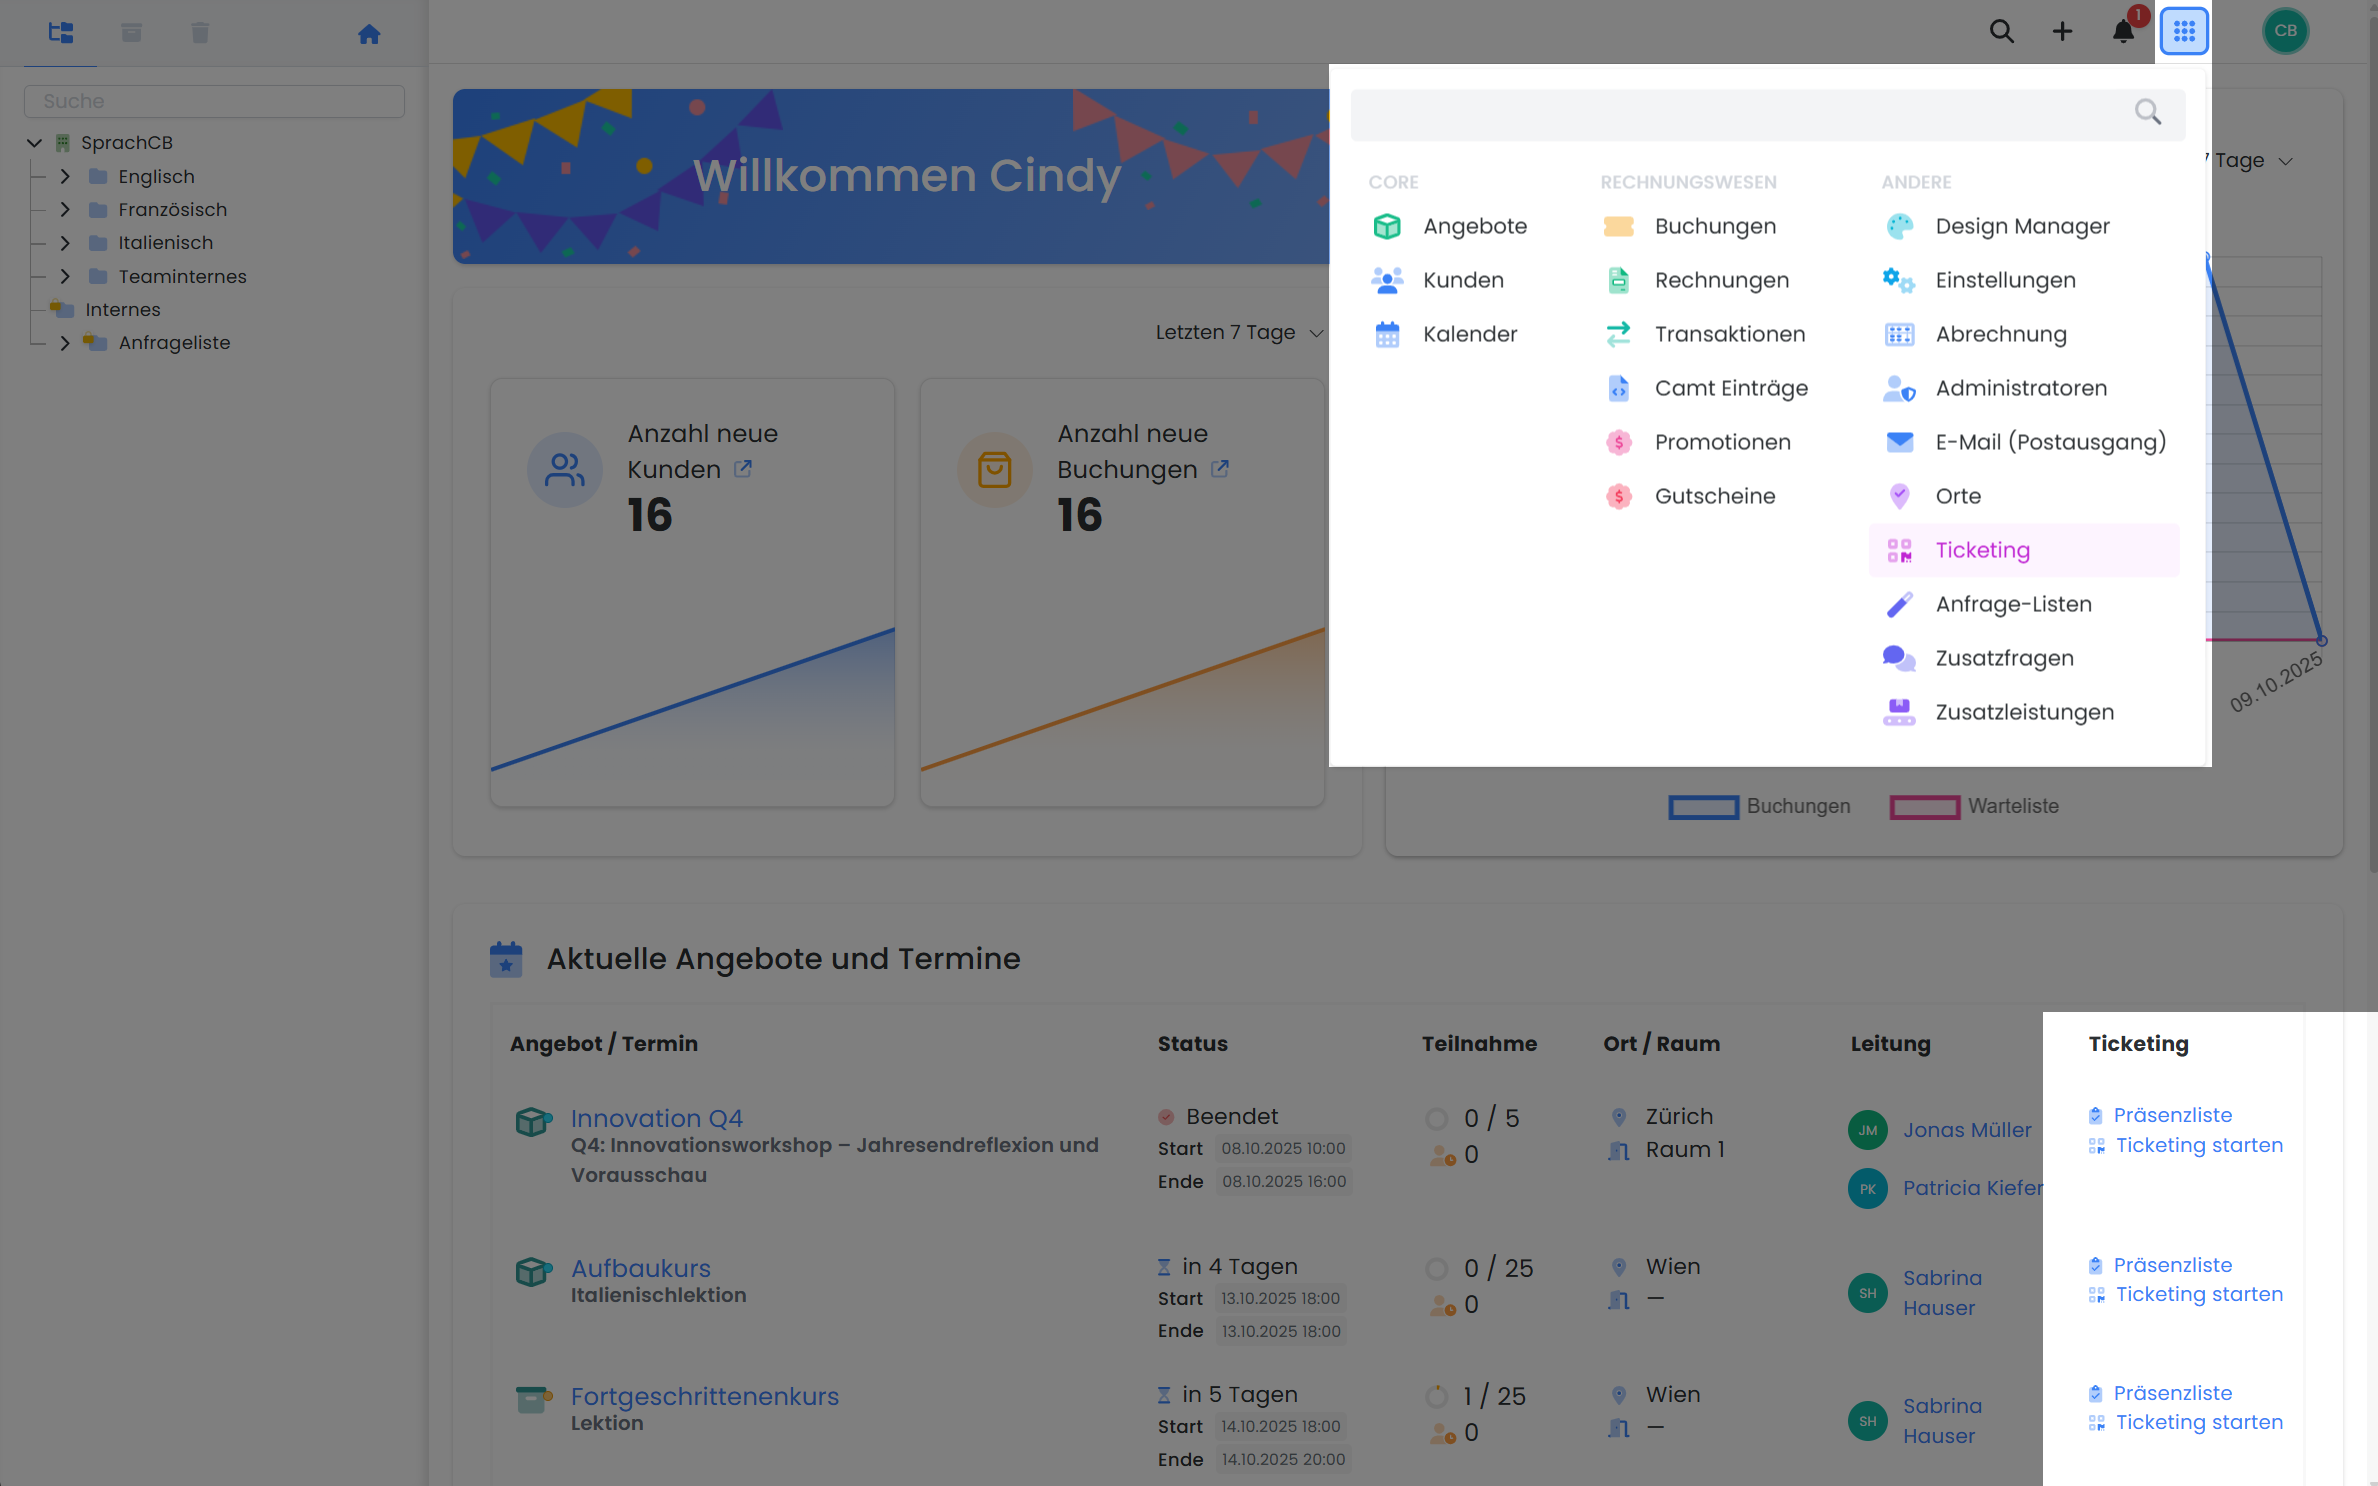Expand the Englisch folder
Image resolution: width=2378 pixels, height=1486 pixels.
tap(65, 176)
